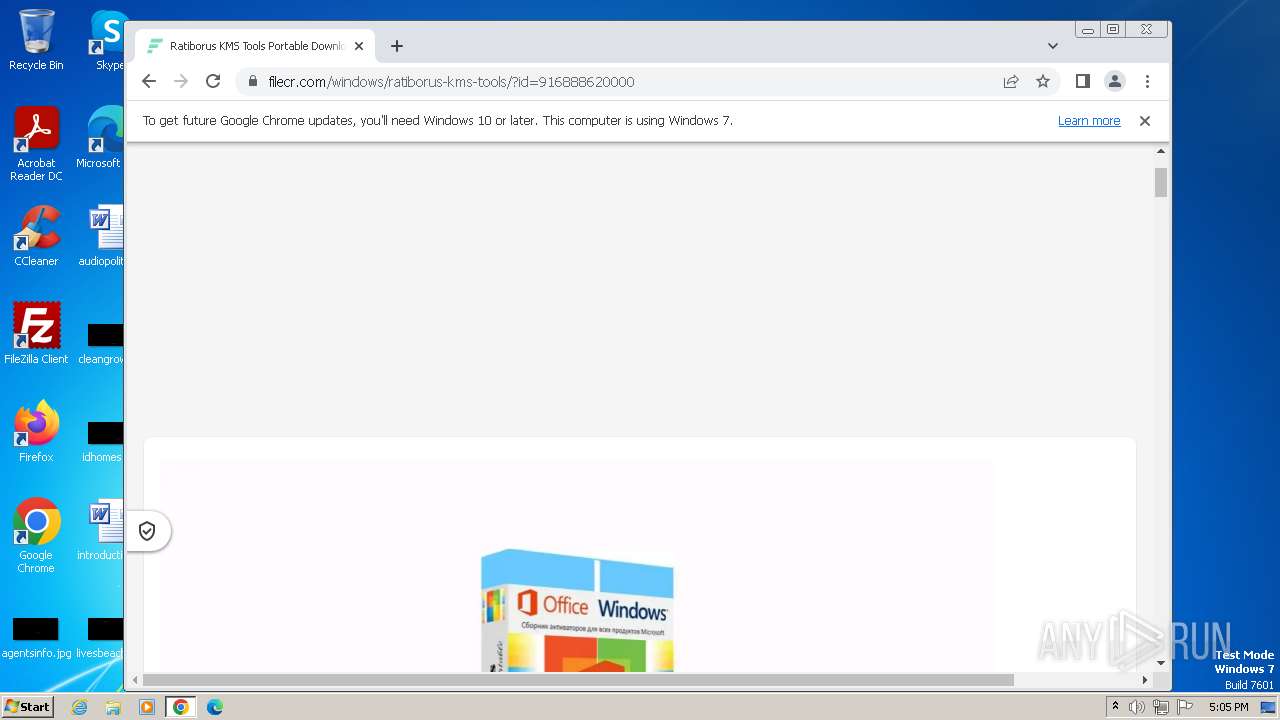Open Windows Explorer folder from taskbar
Image resolution: width=1280 pixels, height=720 pixels.
click(x=113, y=707)
